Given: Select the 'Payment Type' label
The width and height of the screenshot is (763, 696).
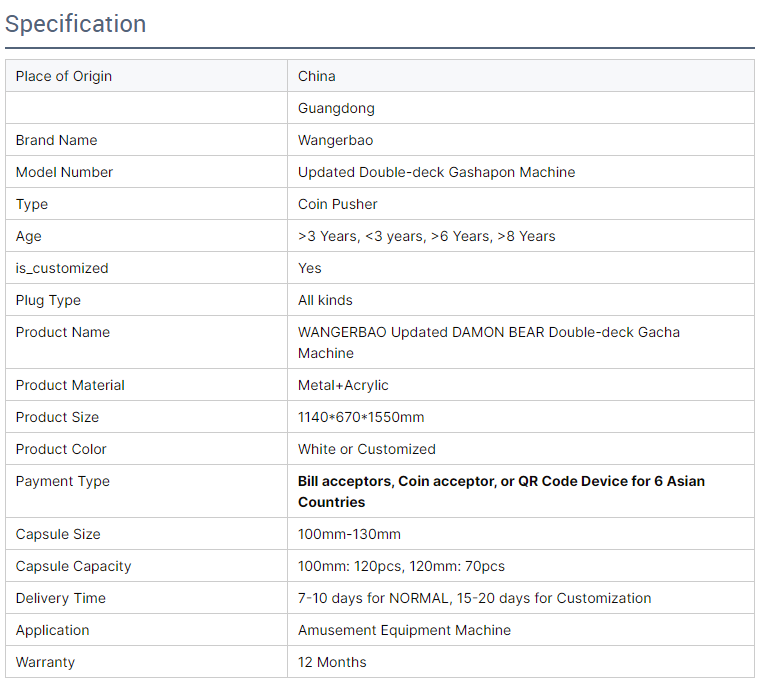Looking at the screenshot, I should [63, 481].
